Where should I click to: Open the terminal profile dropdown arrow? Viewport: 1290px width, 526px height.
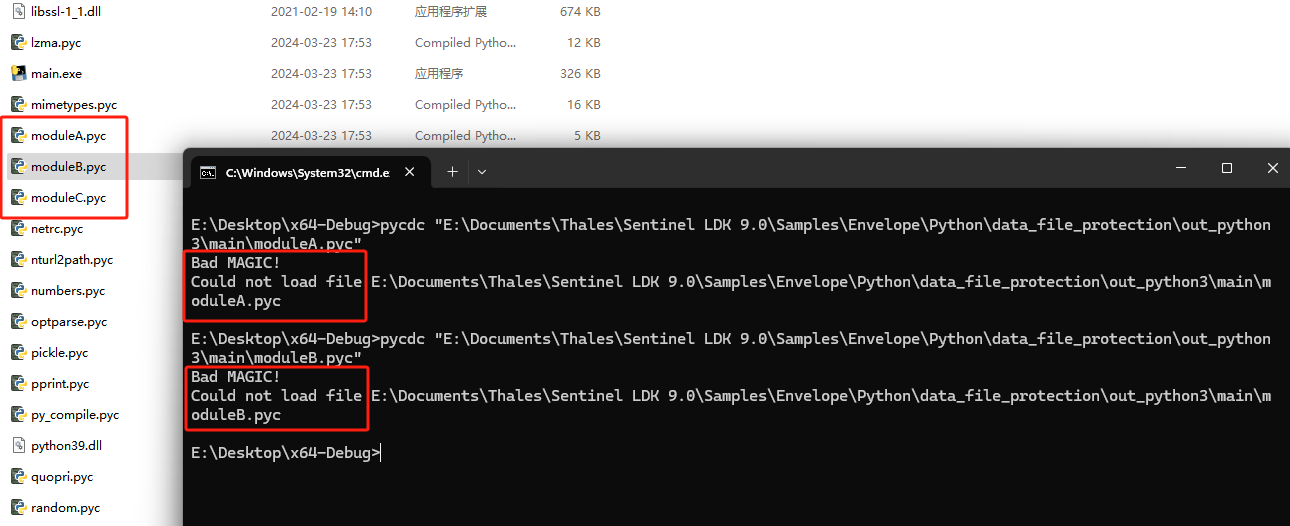tap(482, 172)
